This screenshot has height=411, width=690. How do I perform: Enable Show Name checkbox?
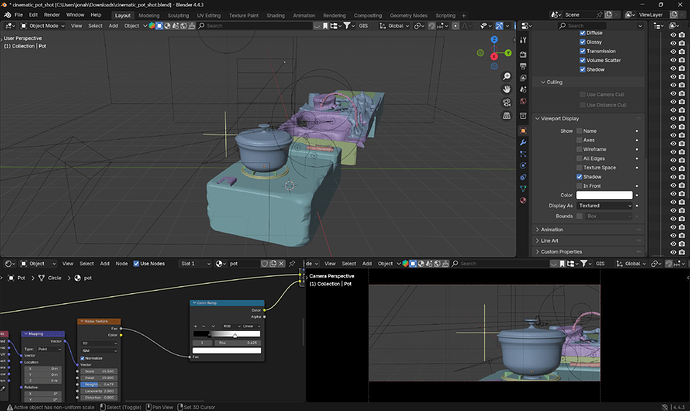[579, 131]
